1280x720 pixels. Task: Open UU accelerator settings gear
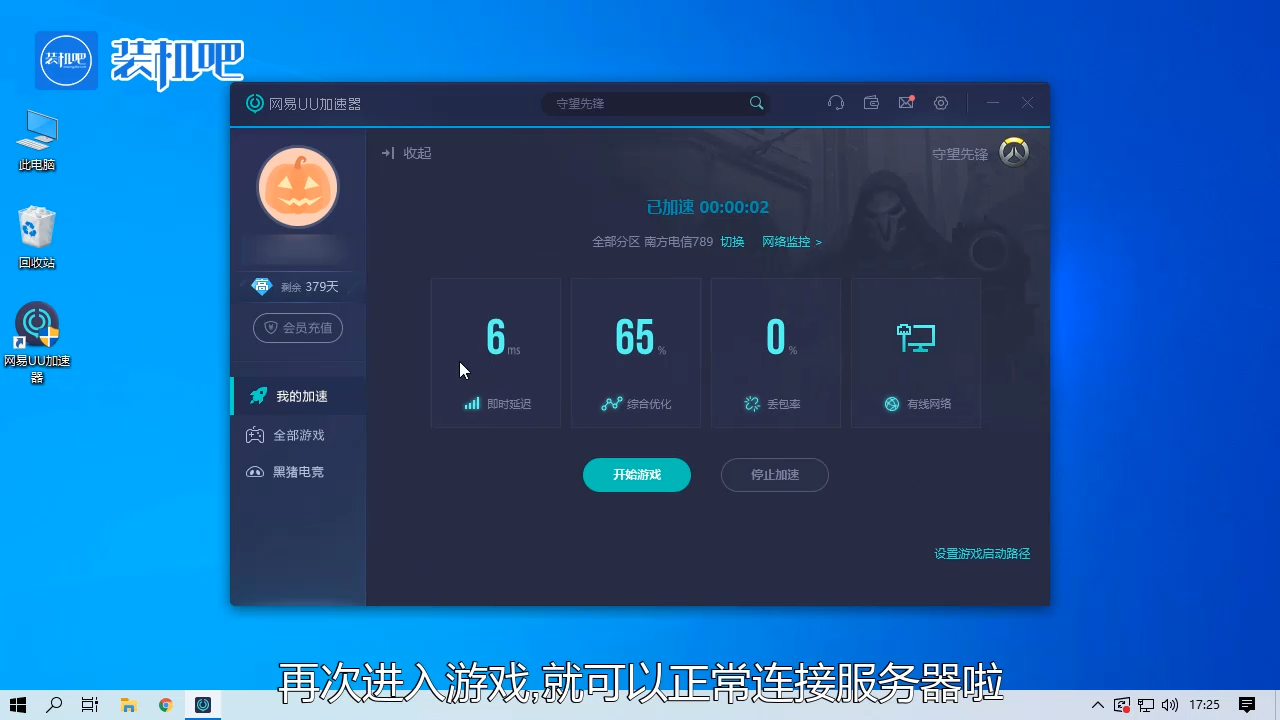(940, 103)
